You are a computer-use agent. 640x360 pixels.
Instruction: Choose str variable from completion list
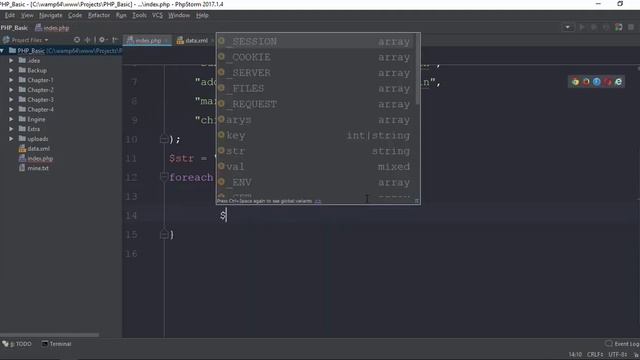(316, 151)
